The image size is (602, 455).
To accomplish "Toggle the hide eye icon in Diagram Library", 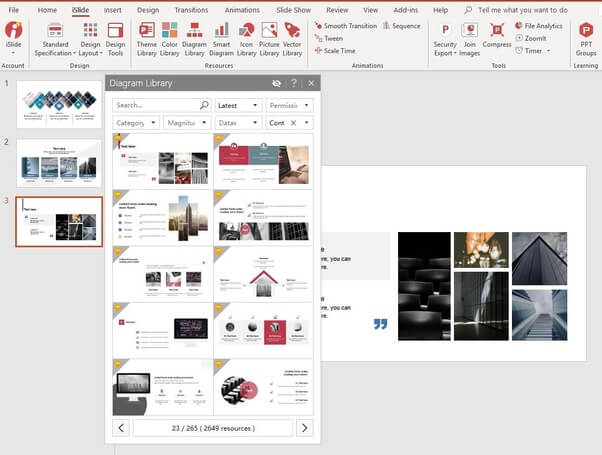I will point(276,83).
